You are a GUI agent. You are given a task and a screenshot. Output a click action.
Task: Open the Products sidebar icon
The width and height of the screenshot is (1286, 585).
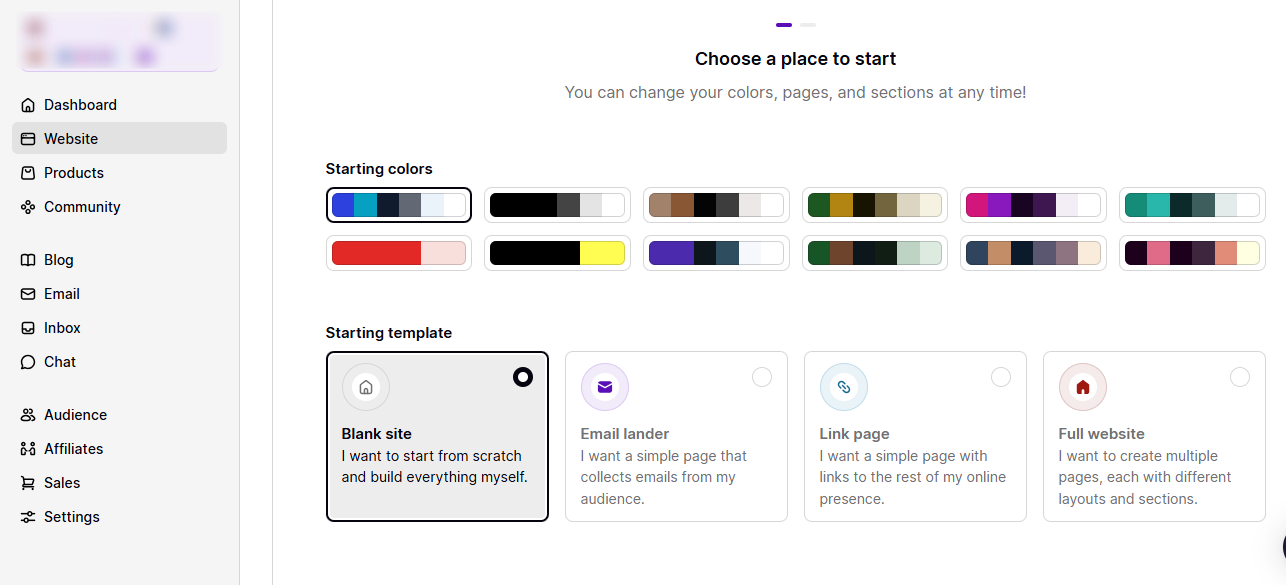28,172
